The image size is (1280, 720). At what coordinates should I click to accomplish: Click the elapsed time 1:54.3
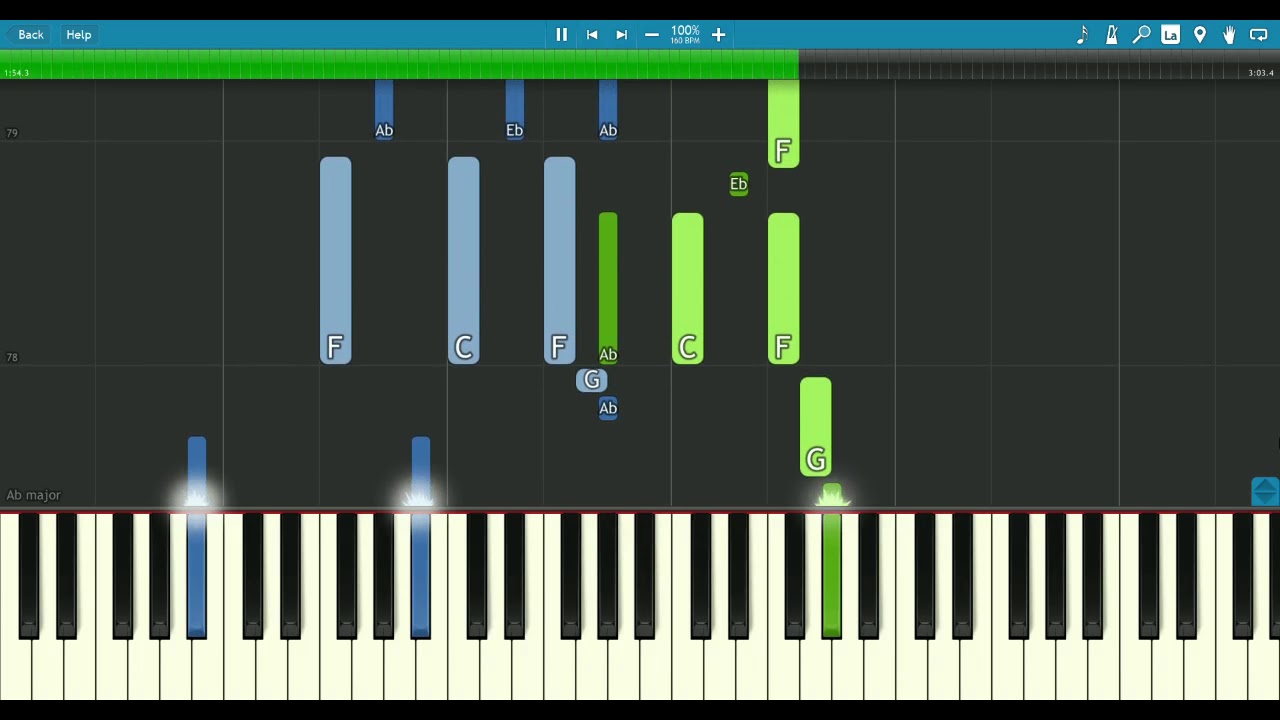[16, 73]
